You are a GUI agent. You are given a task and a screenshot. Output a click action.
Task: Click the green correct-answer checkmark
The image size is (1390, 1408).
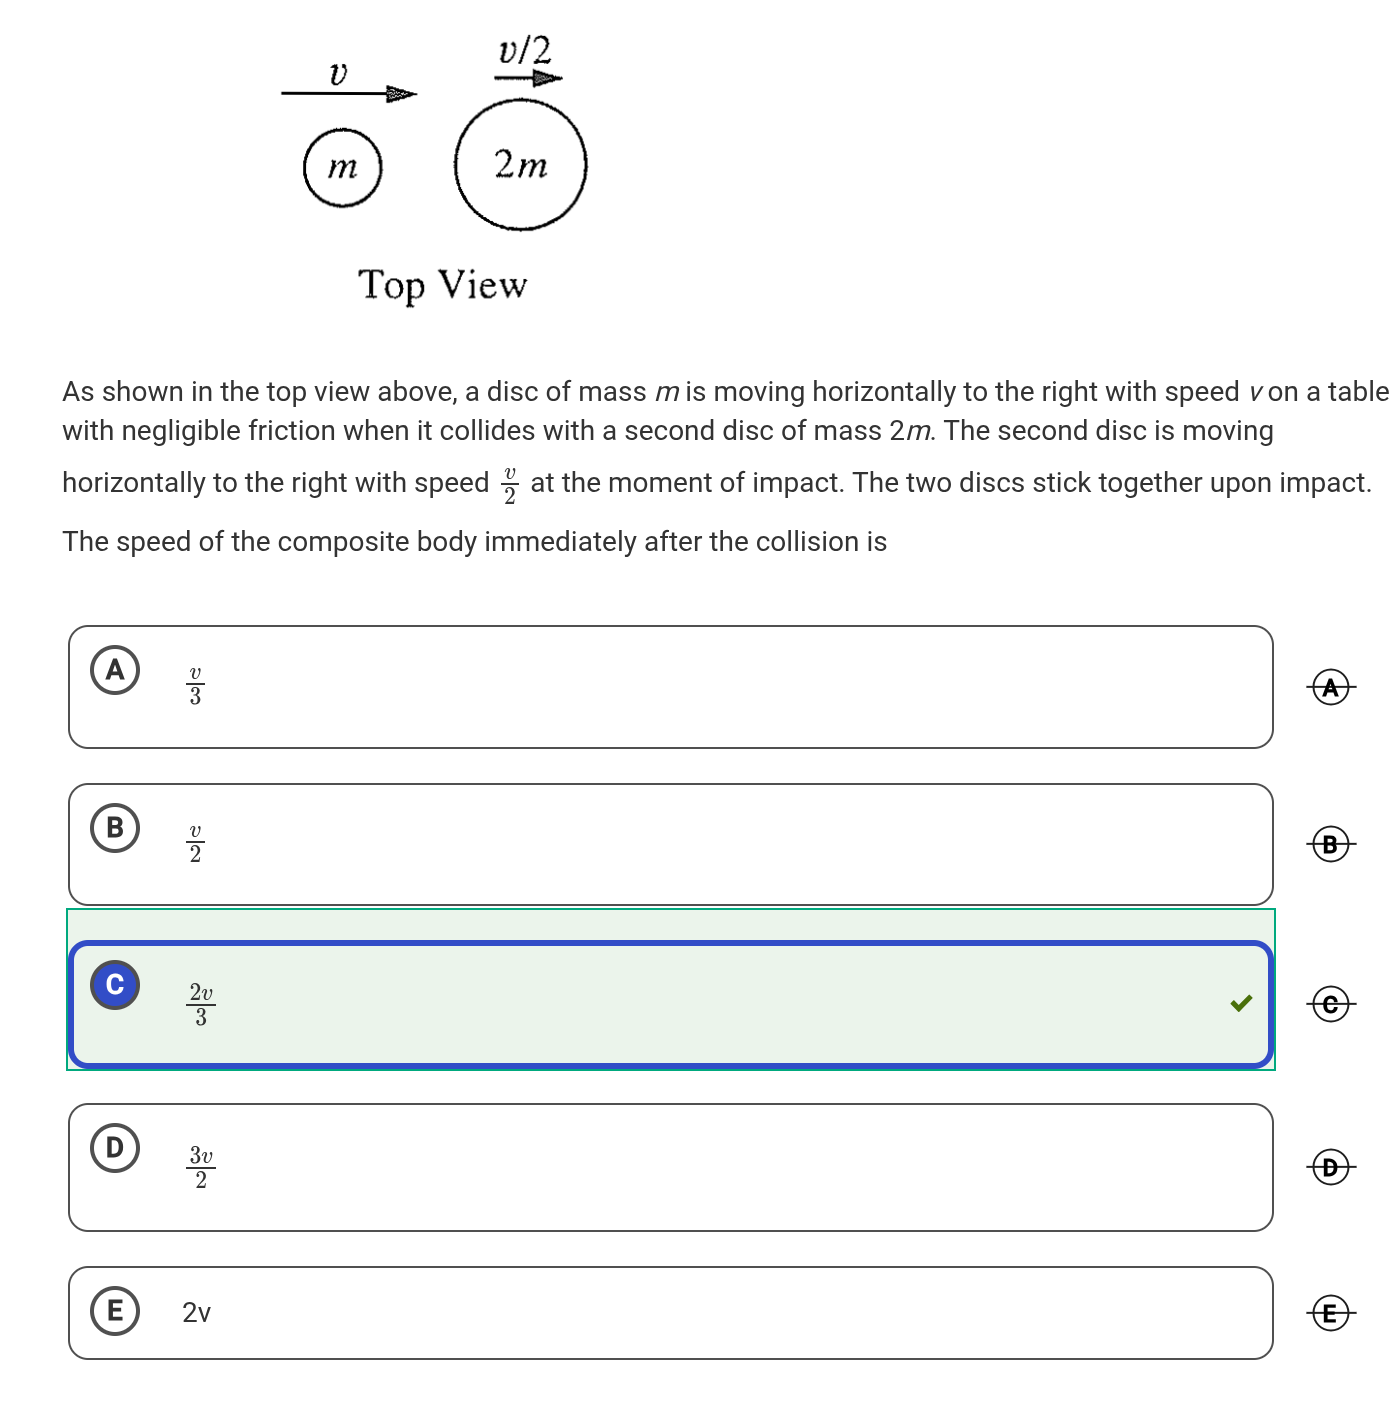[1241, 1003]
